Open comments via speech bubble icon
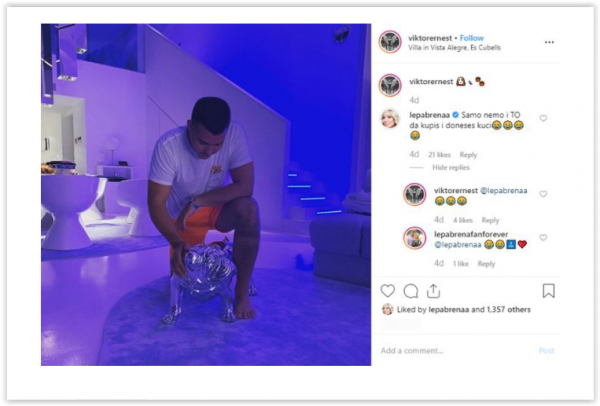600x406 pixels. click(411, 291)
